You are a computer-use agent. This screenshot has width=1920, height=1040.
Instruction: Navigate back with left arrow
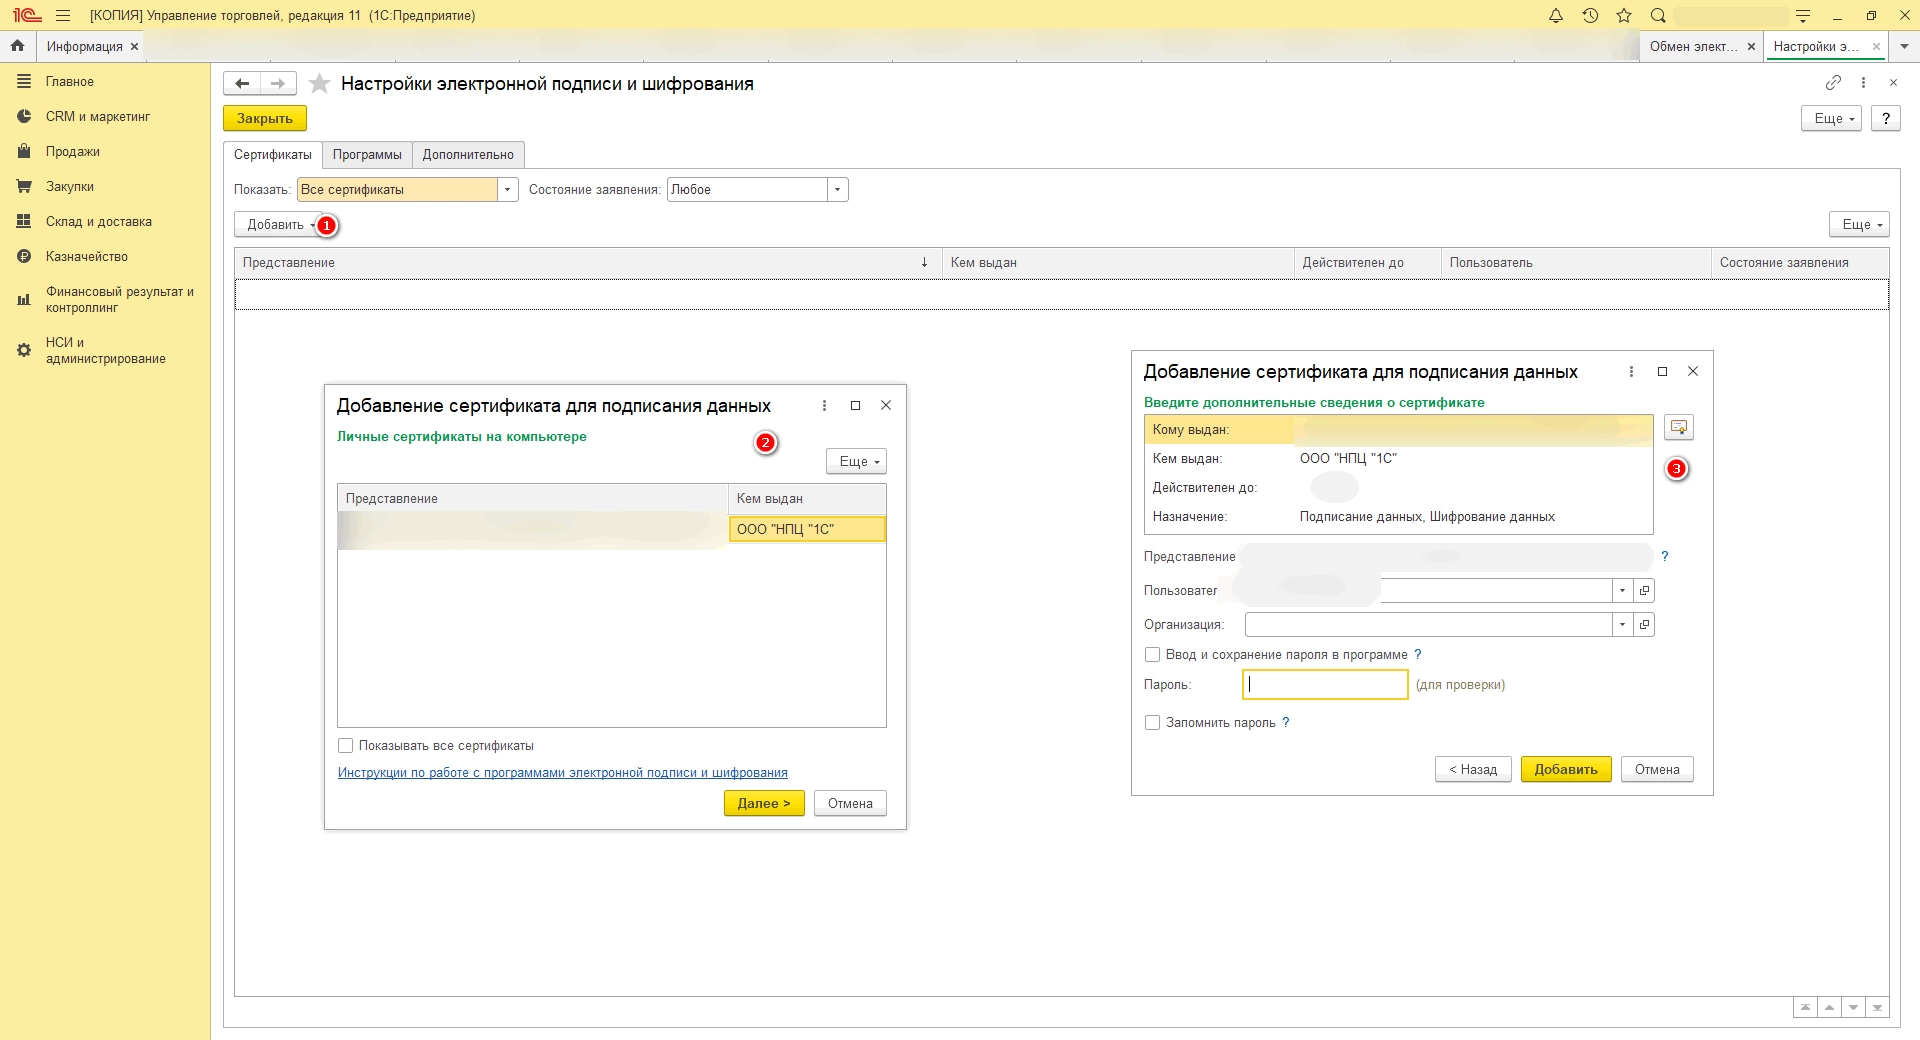coord(242,84)
